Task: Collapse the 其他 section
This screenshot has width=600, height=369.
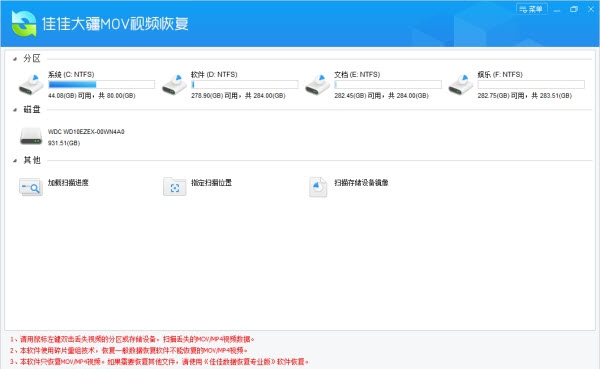Action: pos(15,160)
